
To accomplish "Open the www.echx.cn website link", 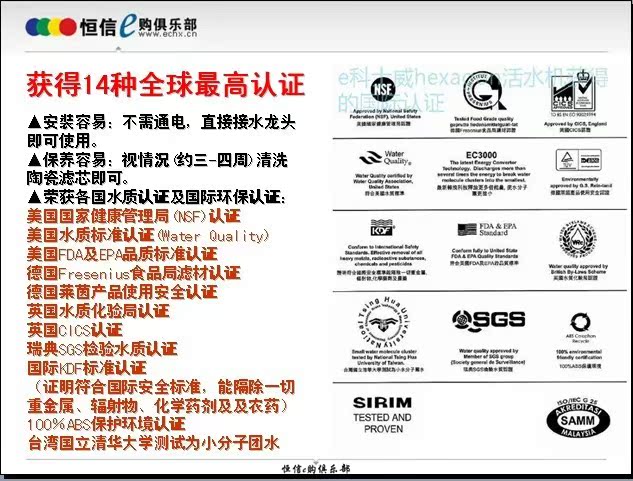I will pyautogui.click(x=168, y=34).
